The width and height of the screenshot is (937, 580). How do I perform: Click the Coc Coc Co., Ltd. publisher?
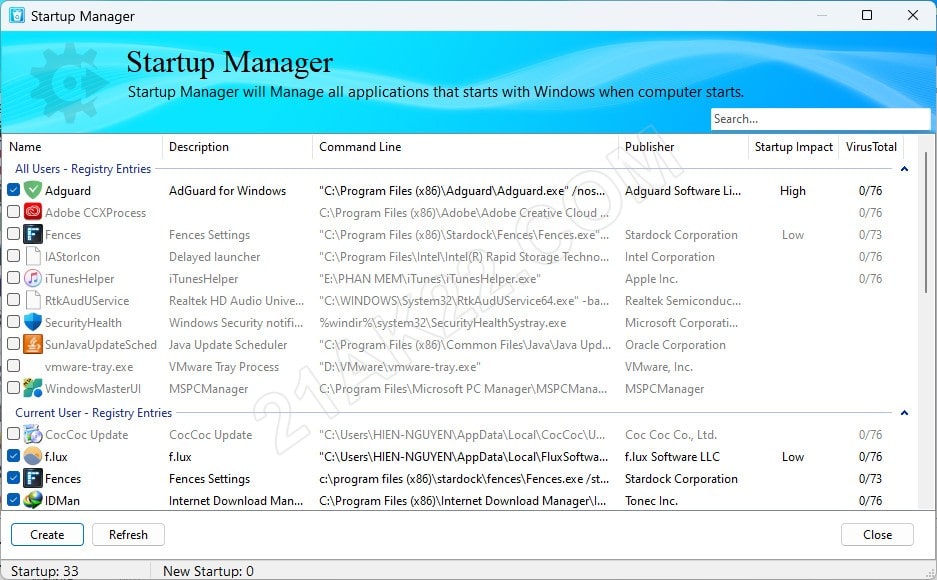671,435
